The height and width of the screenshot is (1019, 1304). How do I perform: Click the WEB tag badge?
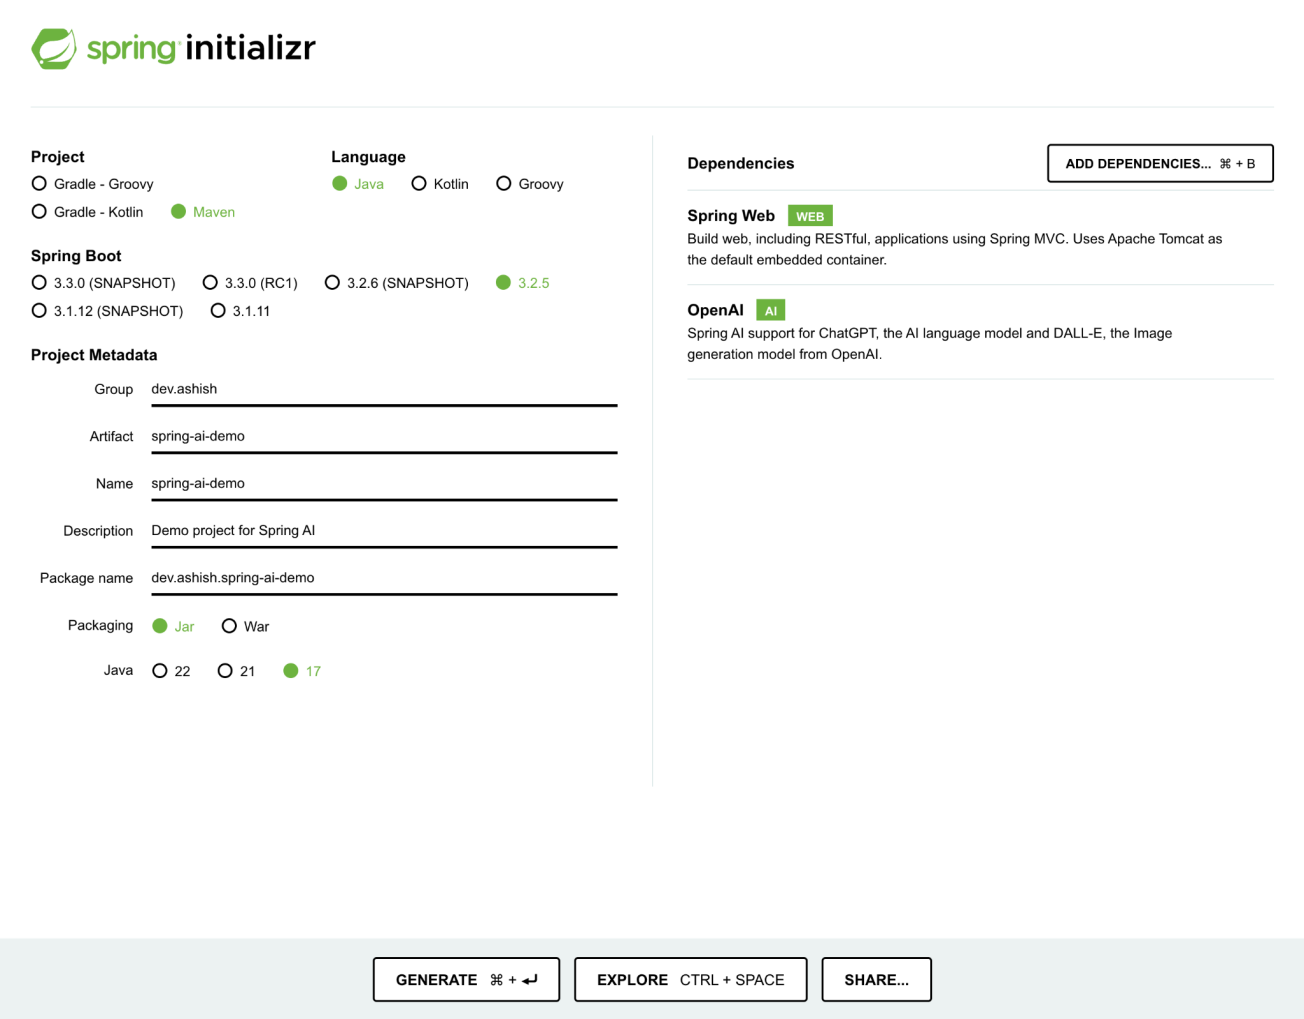810,216
